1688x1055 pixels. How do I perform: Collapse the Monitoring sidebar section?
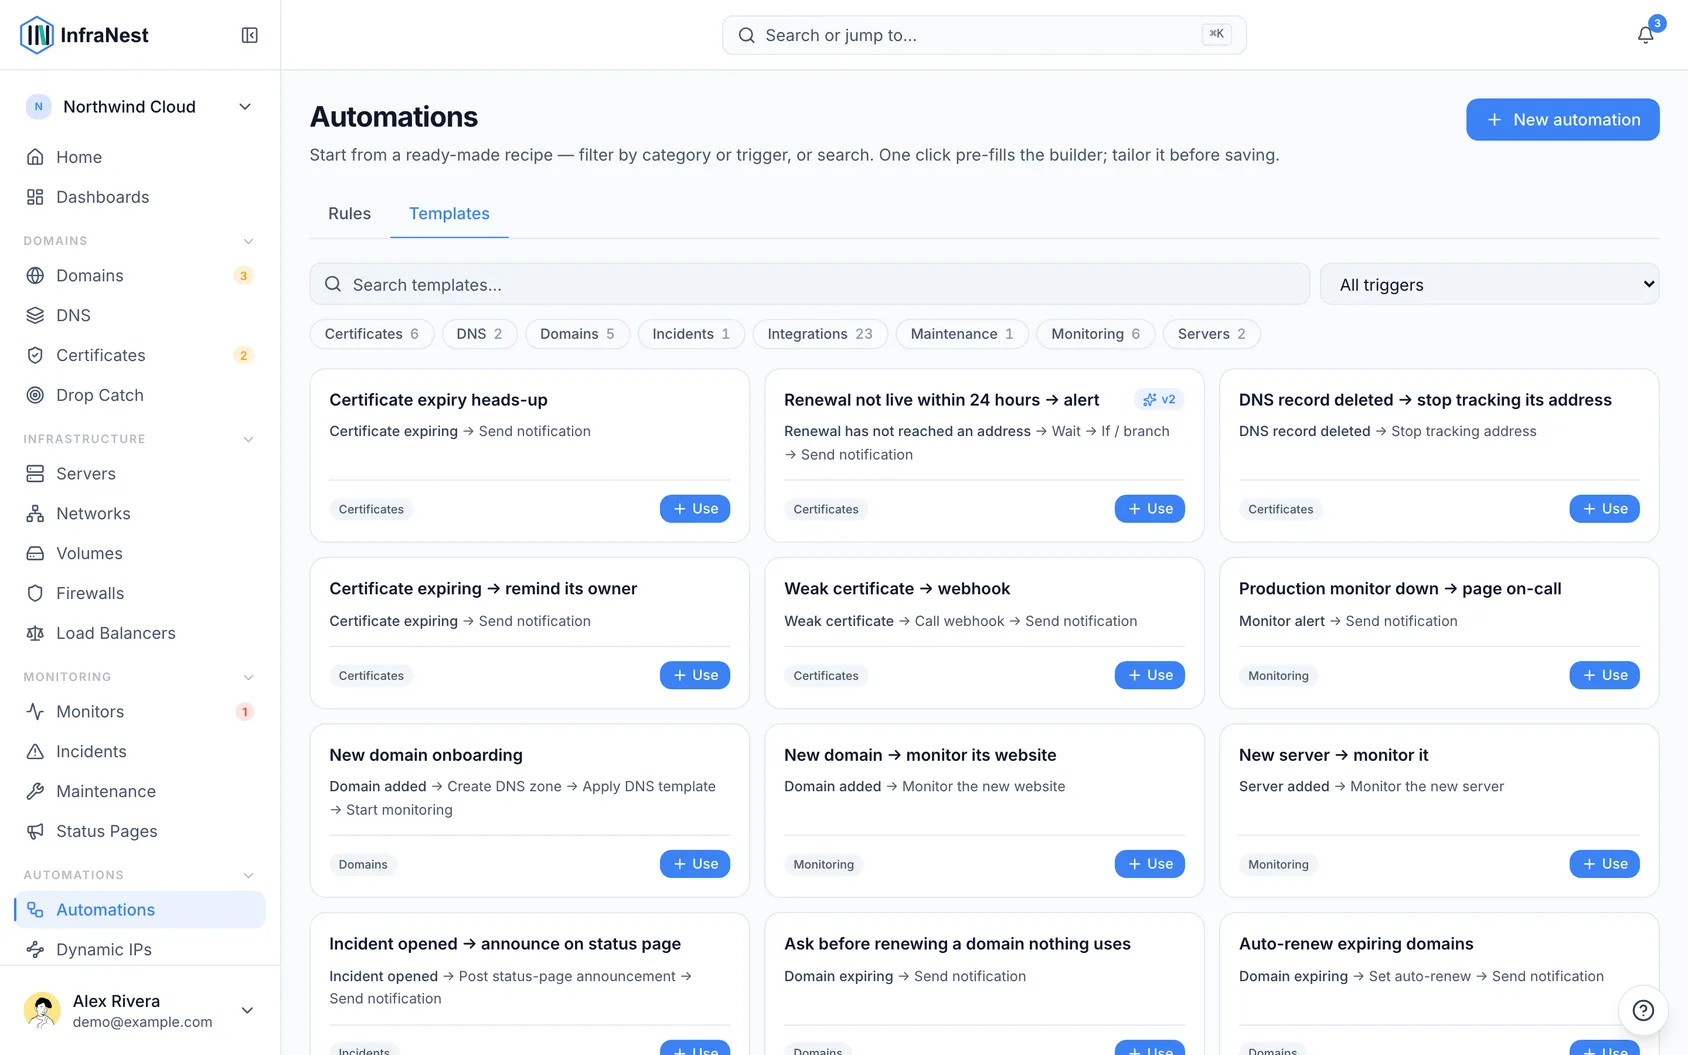(x=248, y=677)
